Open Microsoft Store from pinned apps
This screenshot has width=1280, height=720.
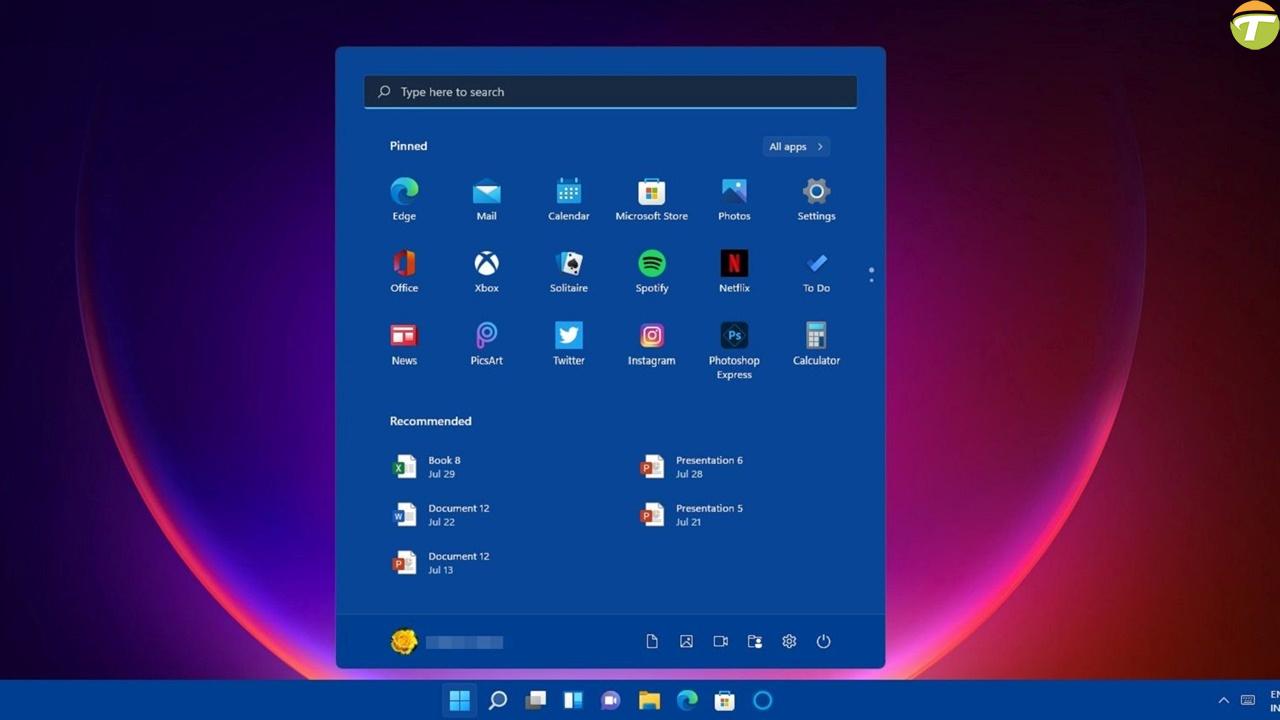[x=651, y=199]
